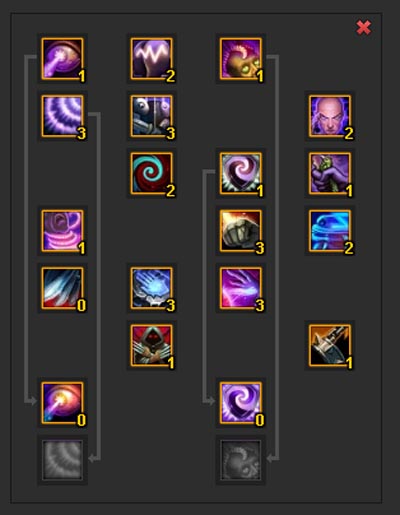The image size is (400, 515).
Task: Select the bald glowing-eyed man talent
Action: point(330,116)
